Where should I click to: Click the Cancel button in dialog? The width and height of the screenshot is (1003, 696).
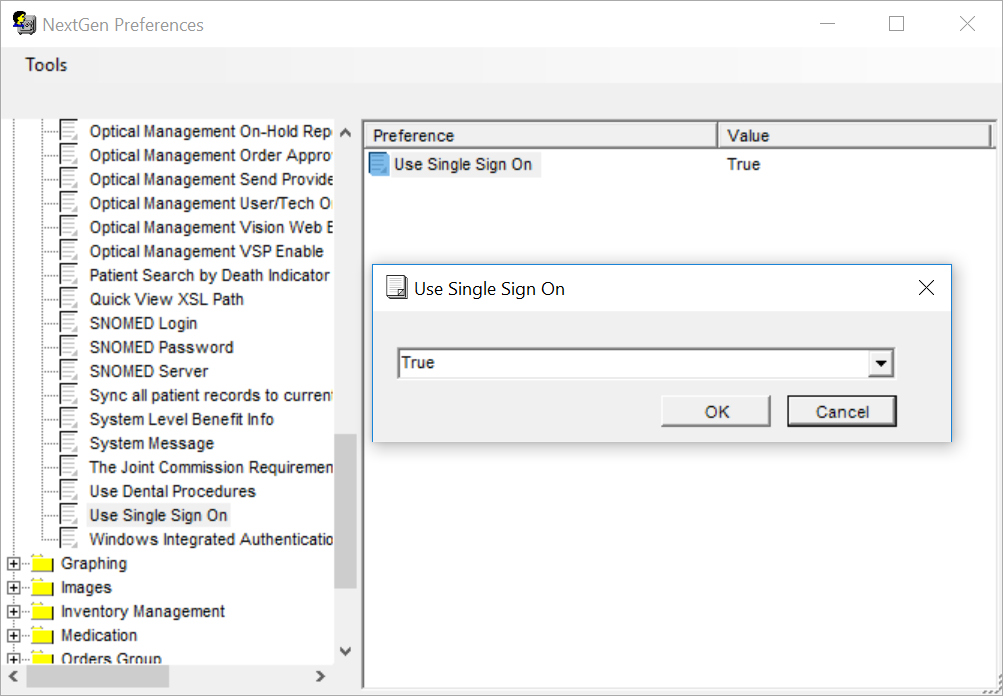(x=842, y=411)
